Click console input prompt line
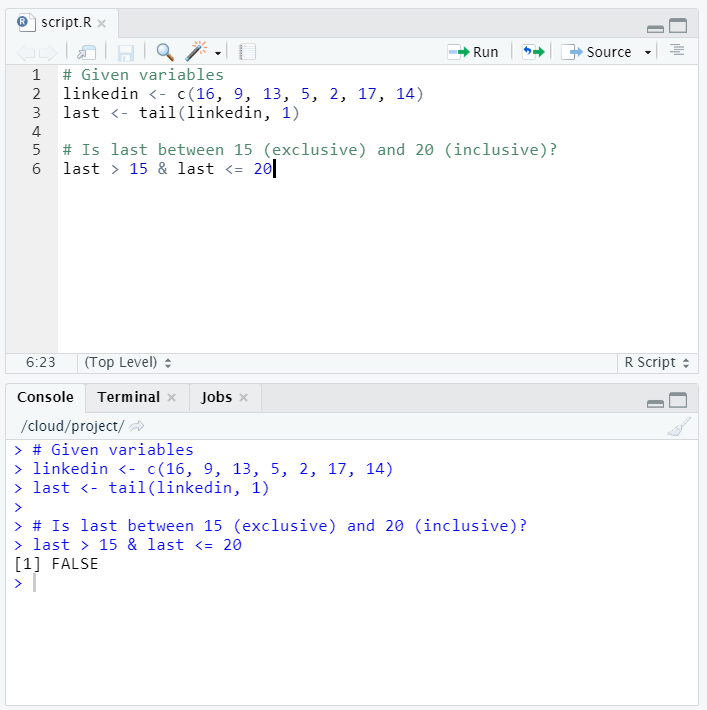 click(x=353, y=583)
